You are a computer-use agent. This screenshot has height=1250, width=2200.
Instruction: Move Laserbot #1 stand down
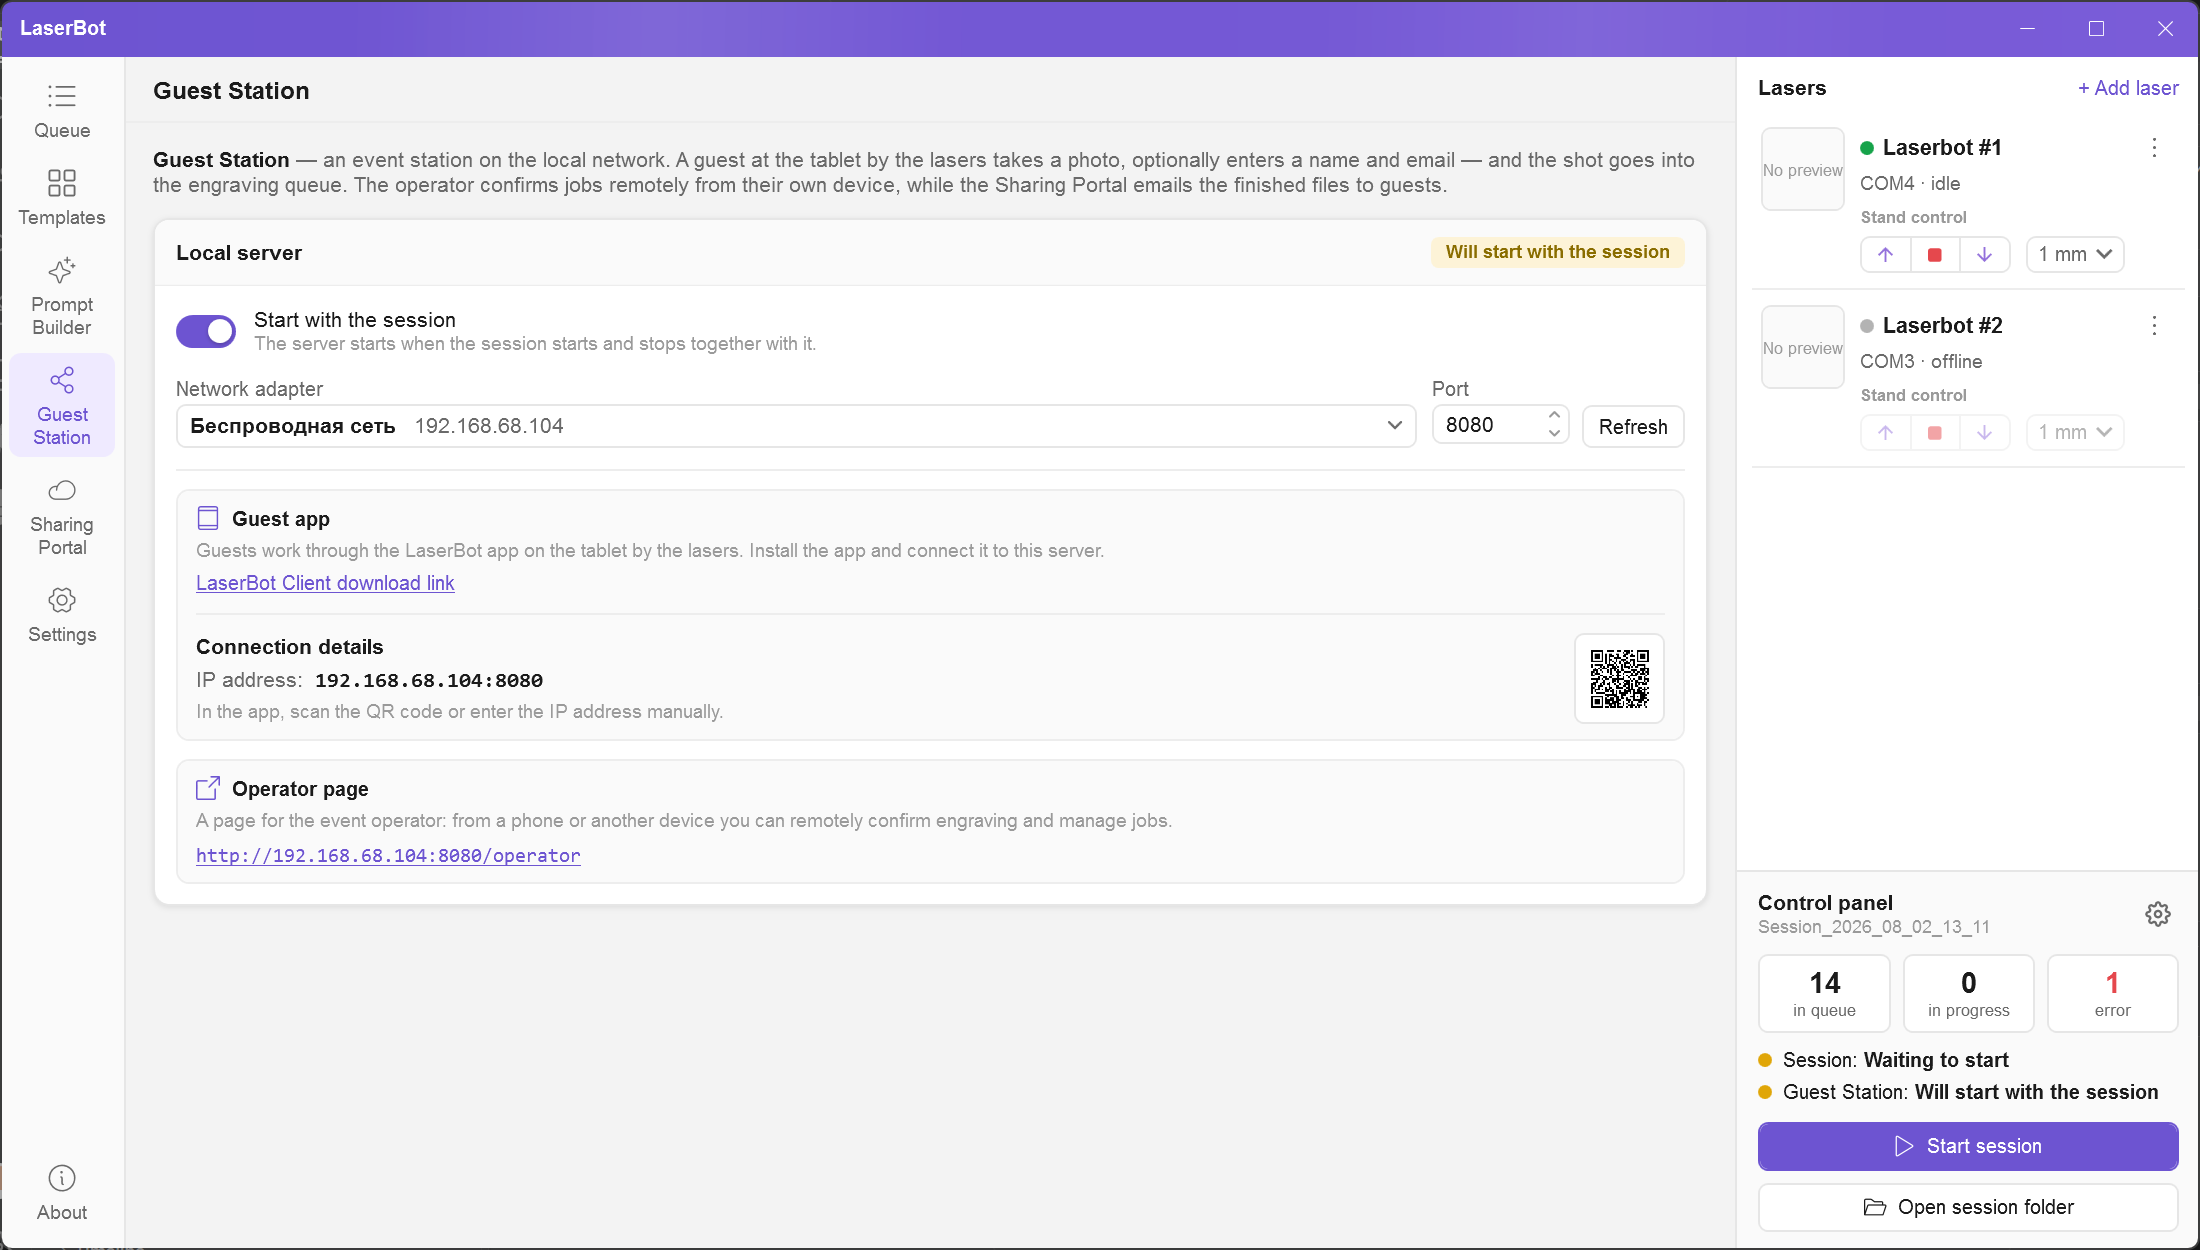coord(1984,255)
